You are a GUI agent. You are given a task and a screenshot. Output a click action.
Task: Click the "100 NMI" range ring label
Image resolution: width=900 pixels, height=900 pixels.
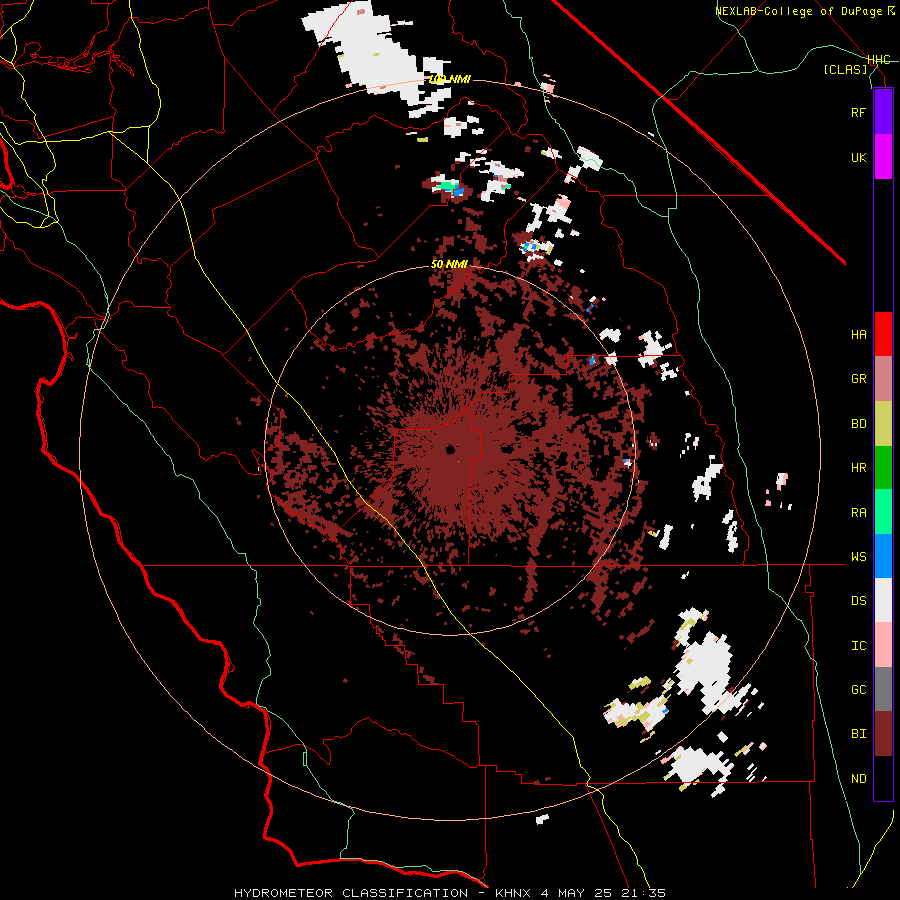click(x=449, y=79)
